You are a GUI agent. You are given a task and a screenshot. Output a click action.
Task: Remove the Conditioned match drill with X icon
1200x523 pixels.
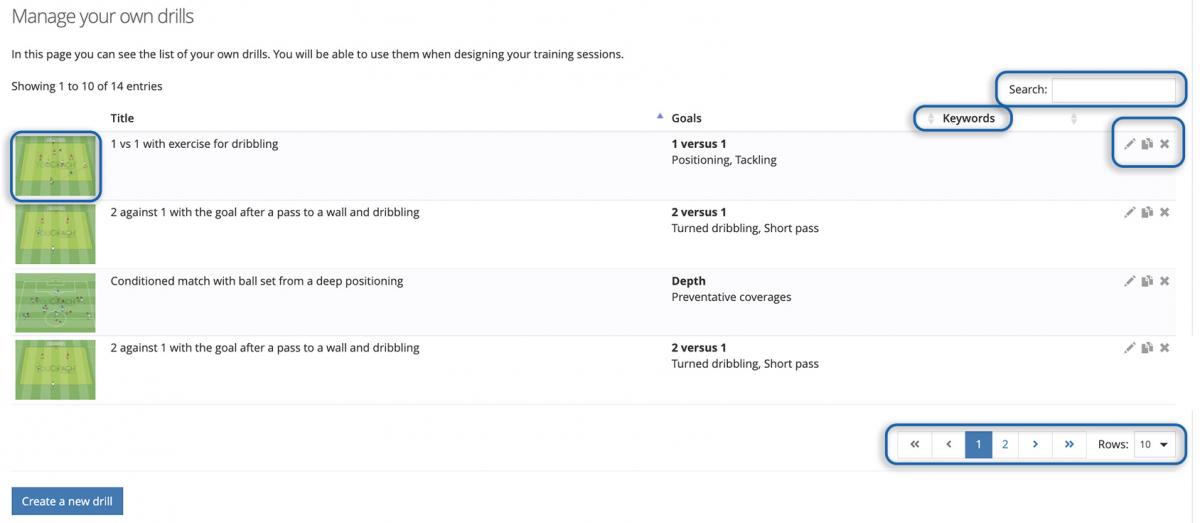coord(1165,281)
